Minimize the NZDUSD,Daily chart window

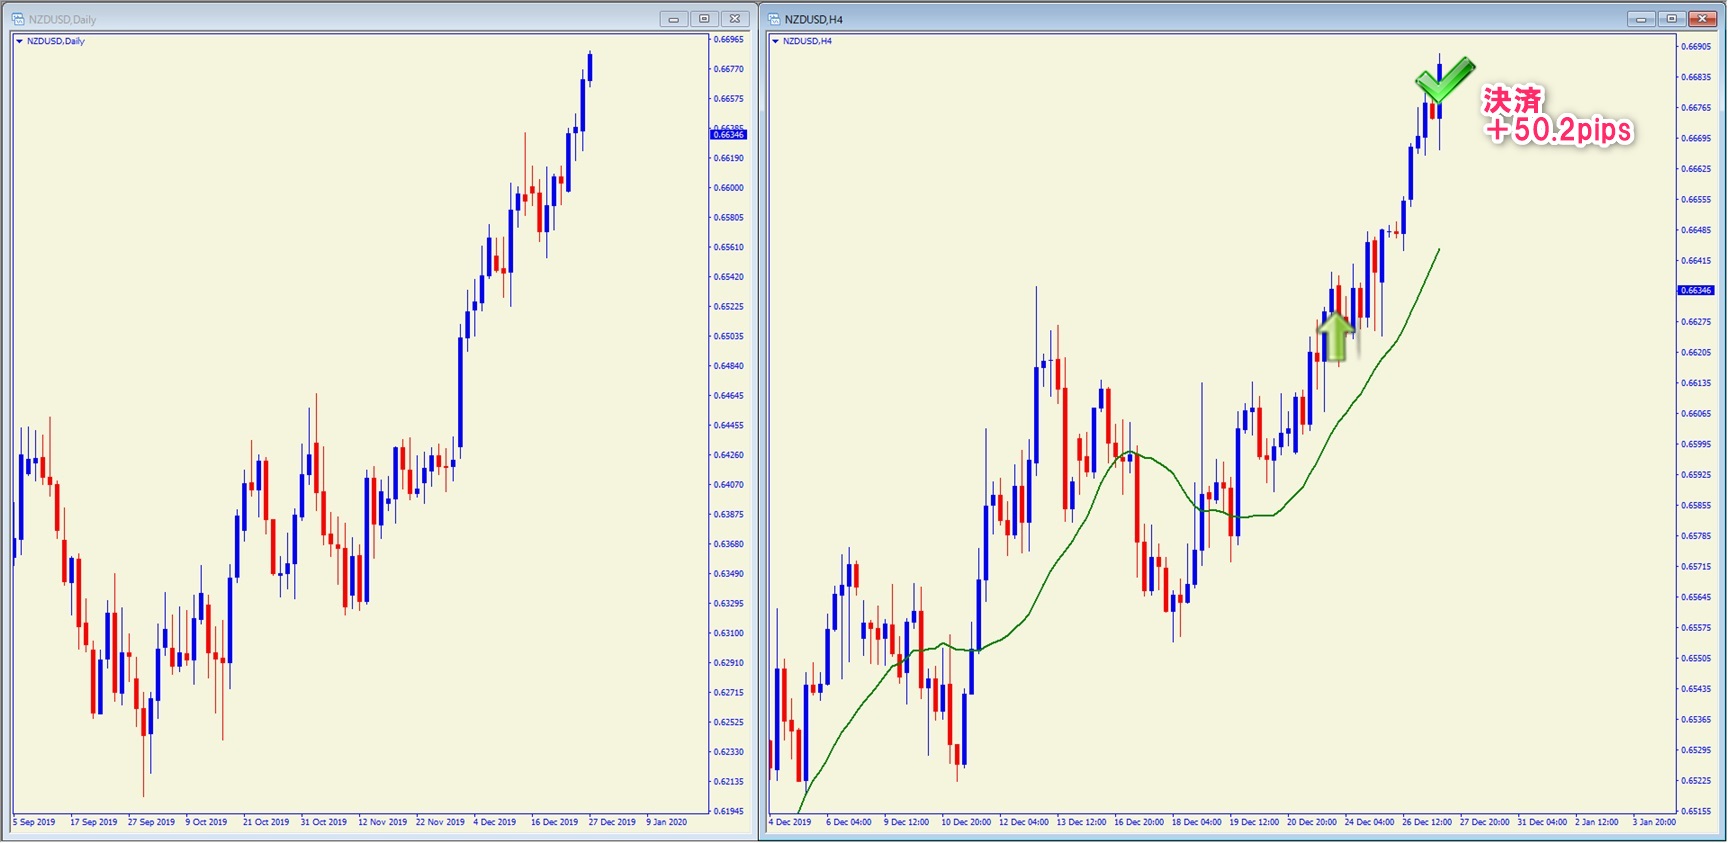tap(674, 19)
